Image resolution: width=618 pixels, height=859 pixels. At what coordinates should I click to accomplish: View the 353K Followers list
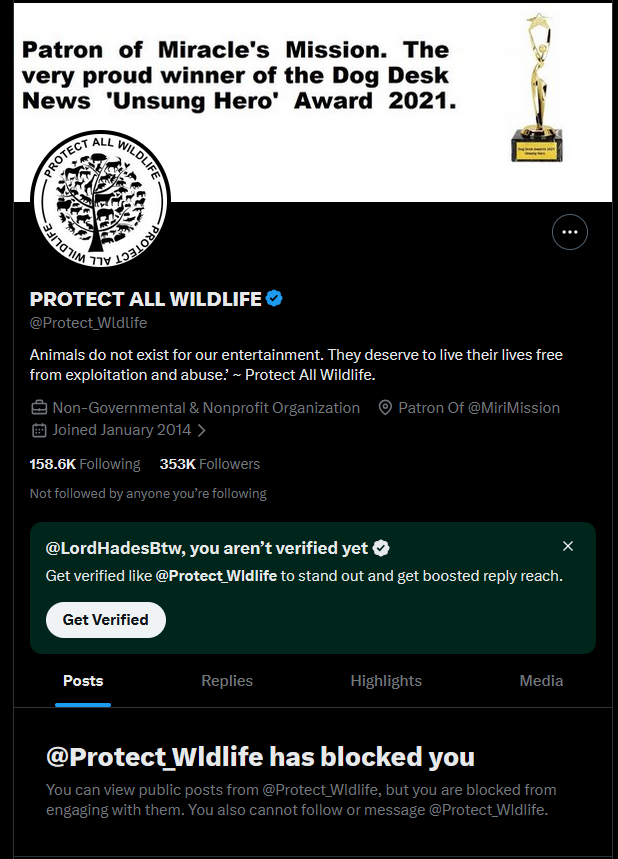[210, 464]
